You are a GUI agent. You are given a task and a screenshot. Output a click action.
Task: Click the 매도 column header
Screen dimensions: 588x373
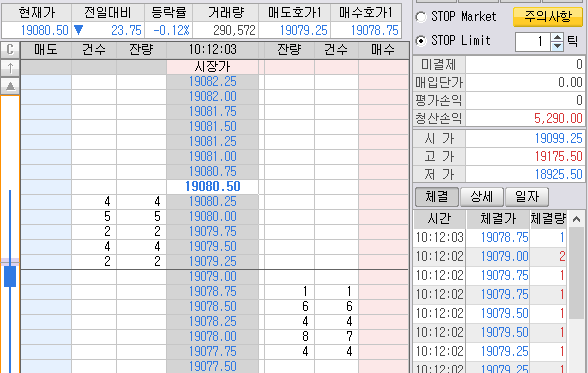pyautogui.click(x=46, y=50)
